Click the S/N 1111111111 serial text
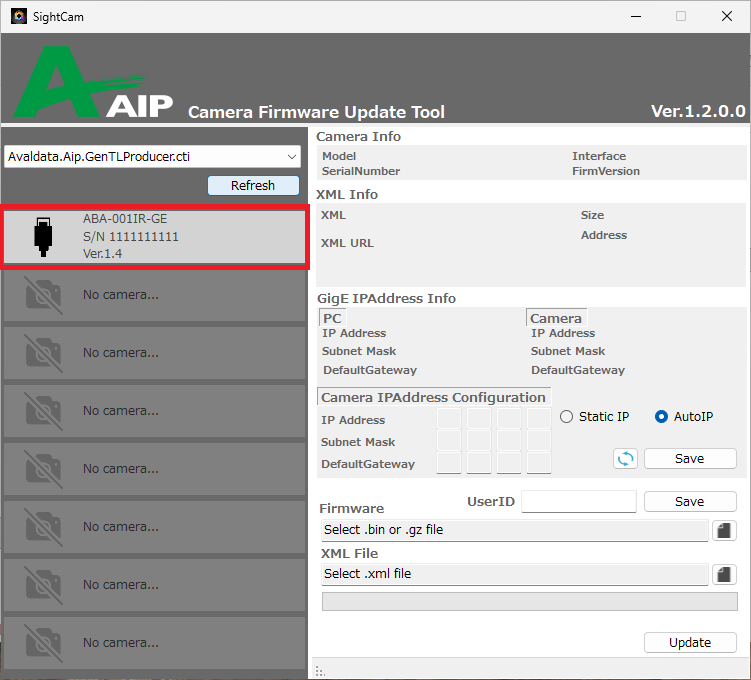Image resolution: width=751 pixels, height=680 pixels. 131,237
